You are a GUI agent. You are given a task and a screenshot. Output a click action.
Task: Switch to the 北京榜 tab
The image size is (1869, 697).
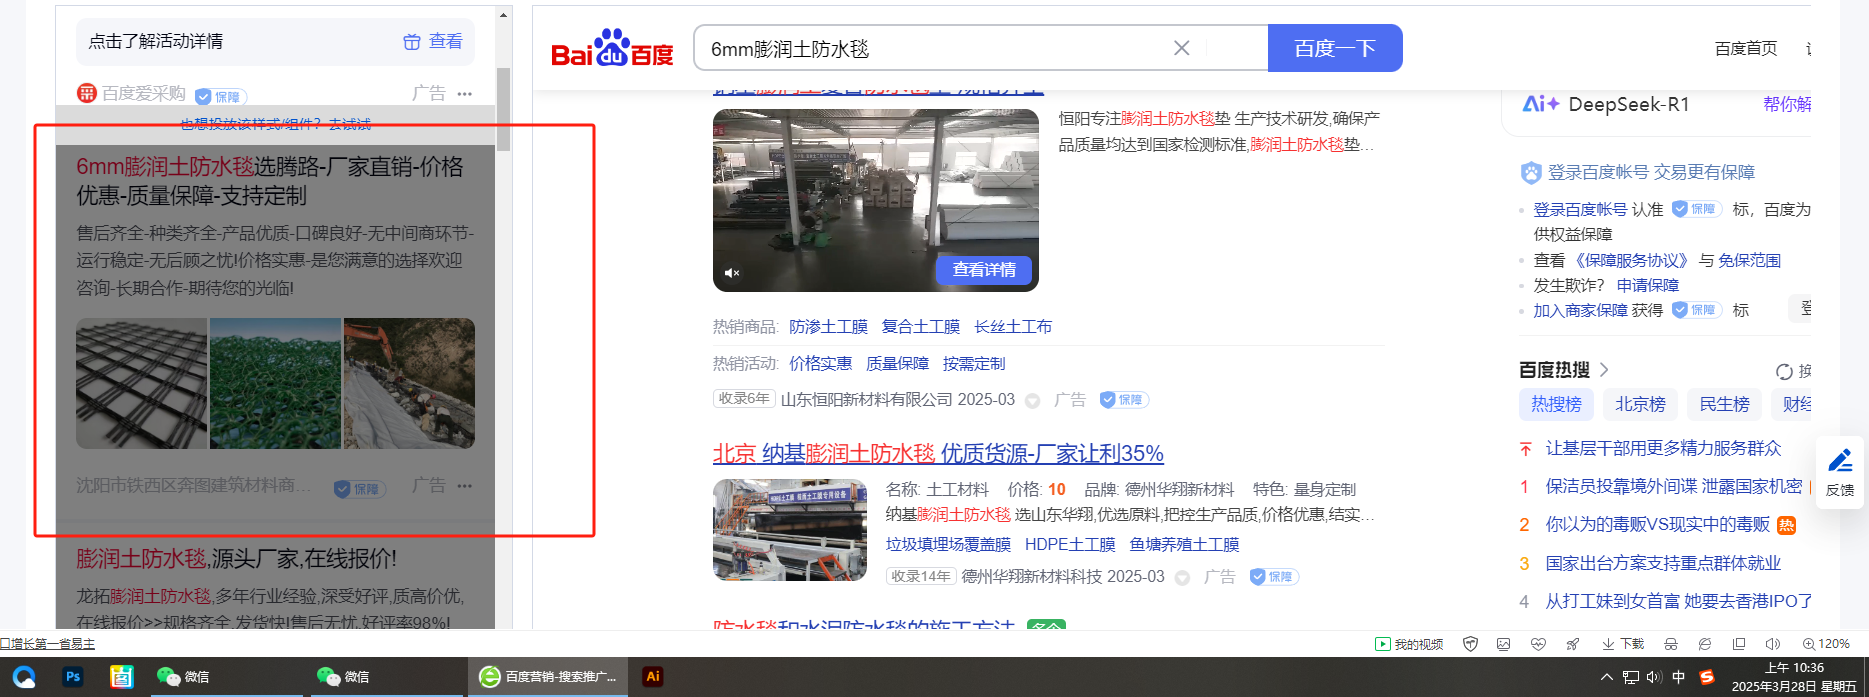1641,404
